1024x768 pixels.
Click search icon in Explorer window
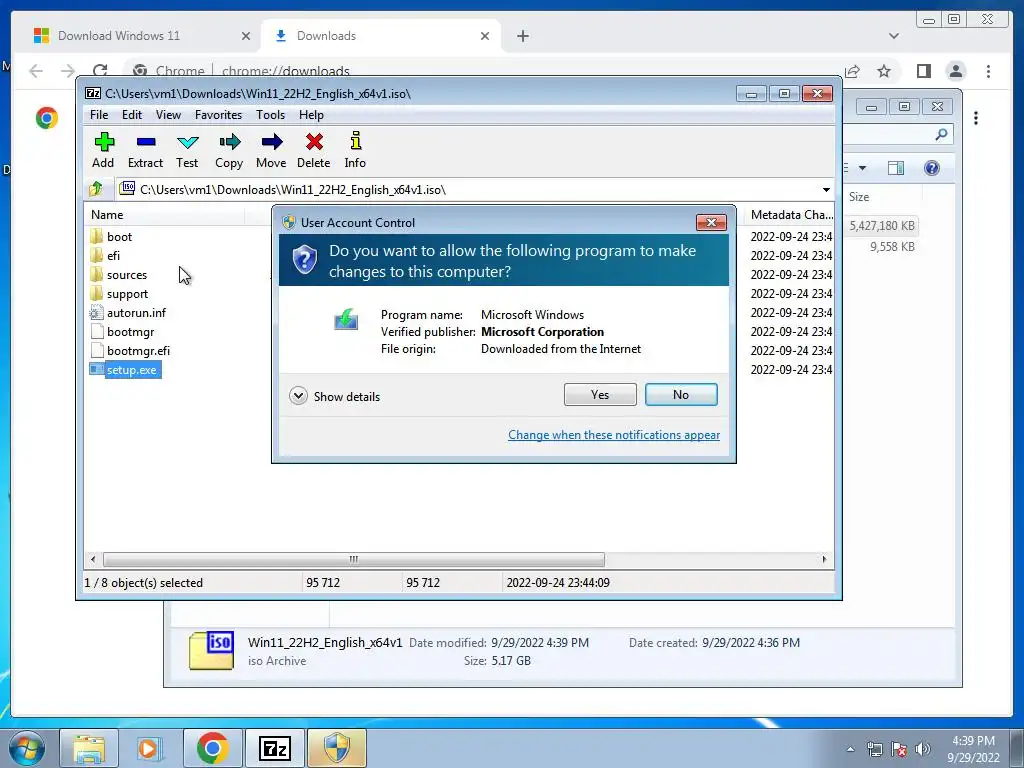(941, 135)
